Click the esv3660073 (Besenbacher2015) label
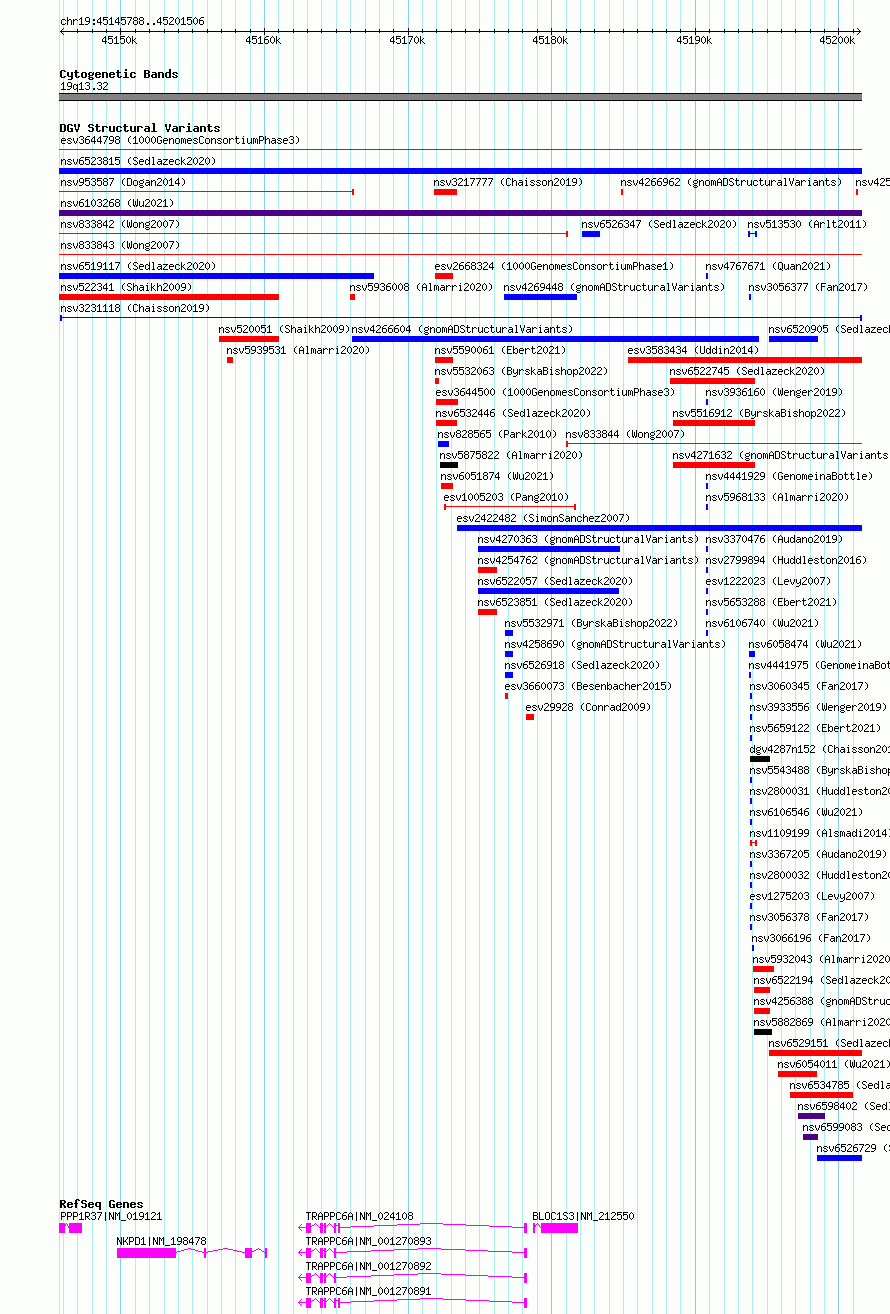 point(588,686)
